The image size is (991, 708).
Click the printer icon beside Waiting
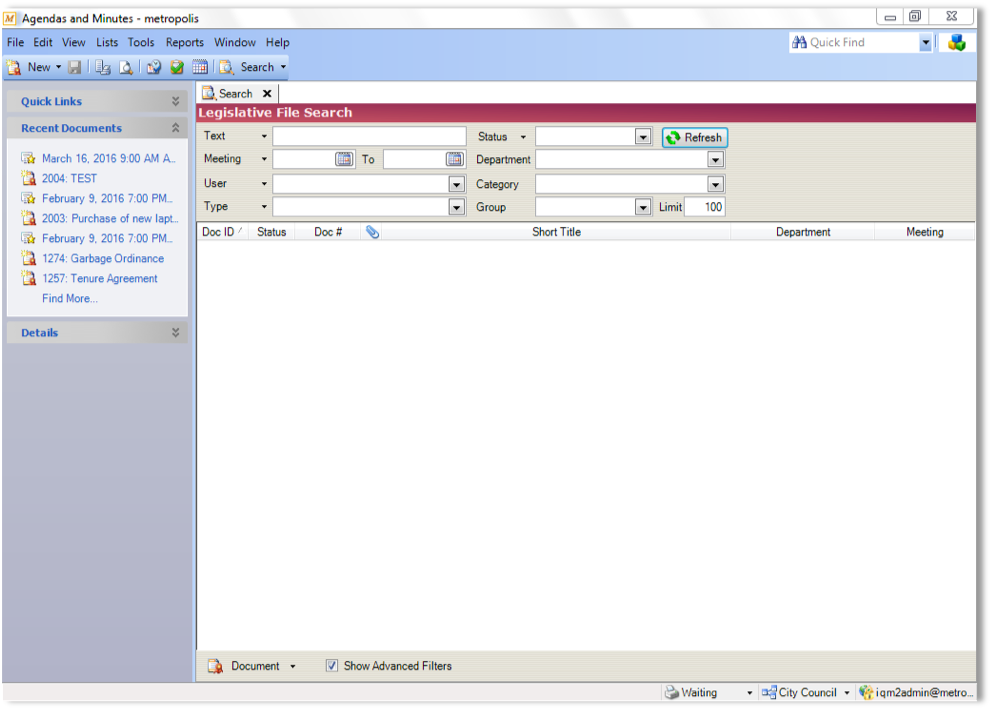(x=672, y=693)
